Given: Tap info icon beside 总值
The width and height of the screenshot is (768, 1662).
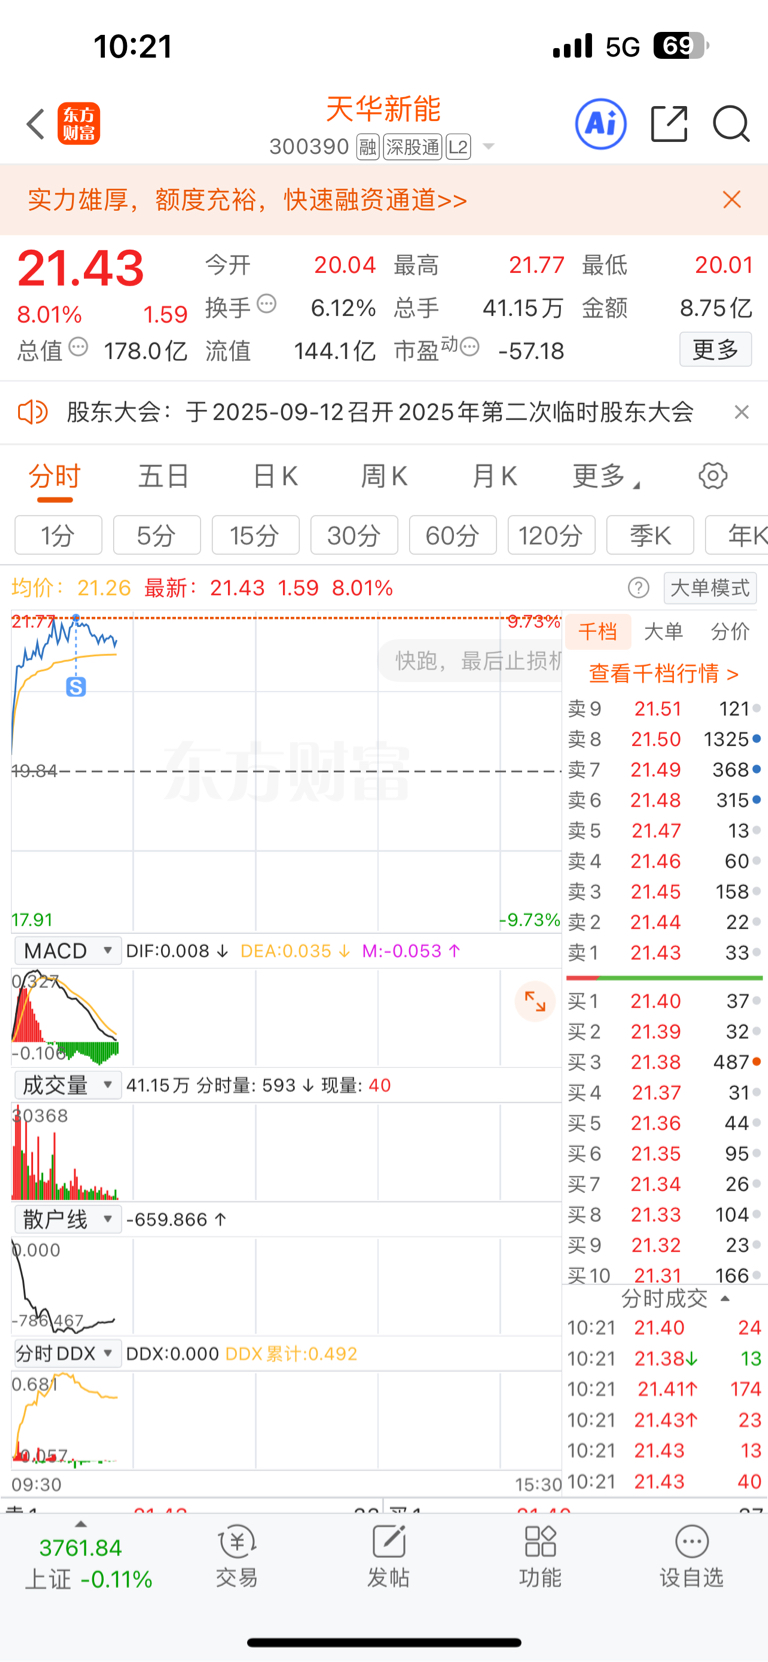Looking at the screenshot, I should [x=78, y=347].
